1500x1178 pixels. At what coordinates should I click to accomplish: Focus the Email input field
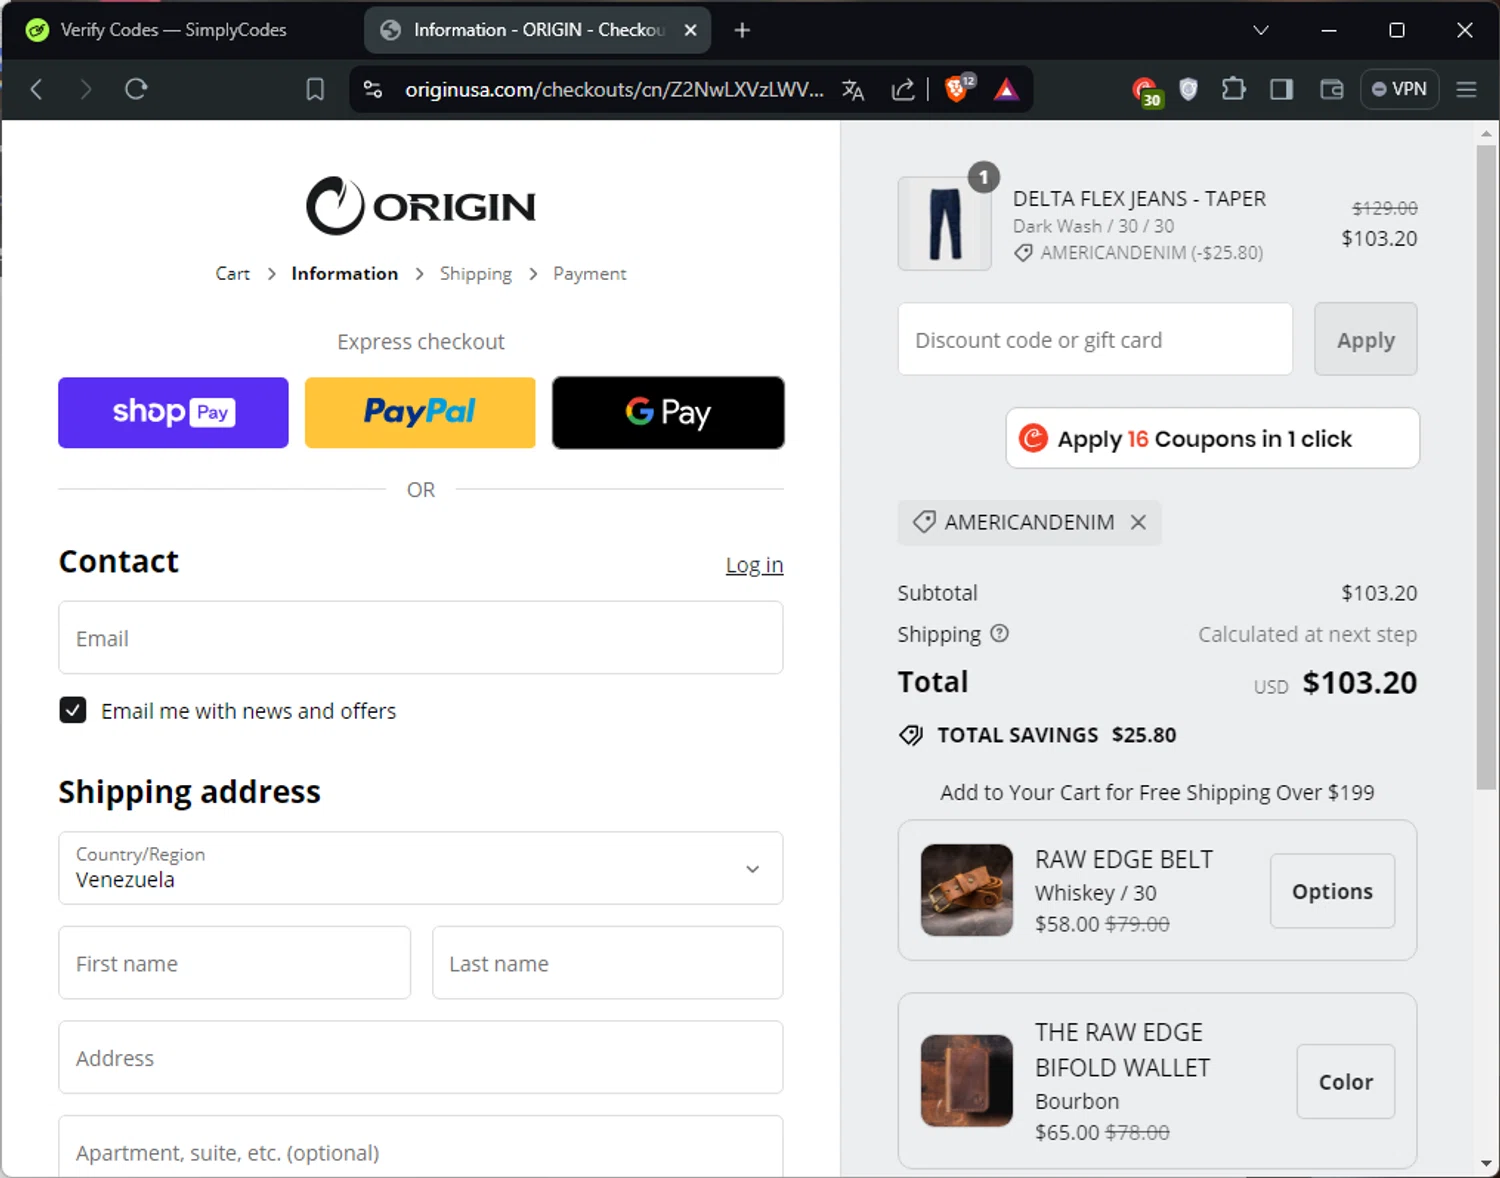tap(421, 638)
